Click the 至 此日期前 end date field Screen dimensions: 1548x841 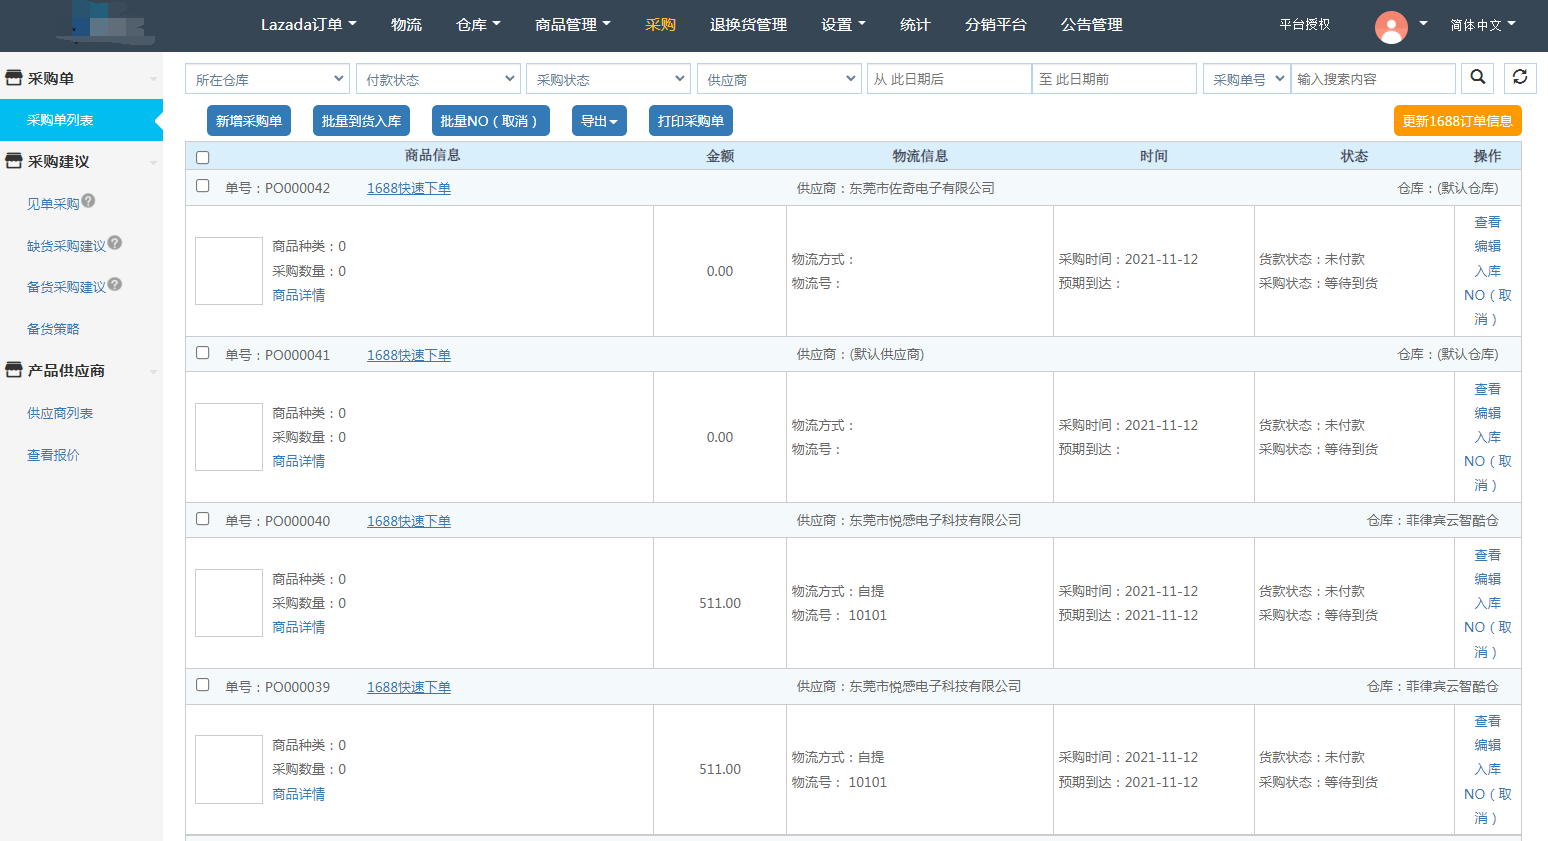[1114, 79]
